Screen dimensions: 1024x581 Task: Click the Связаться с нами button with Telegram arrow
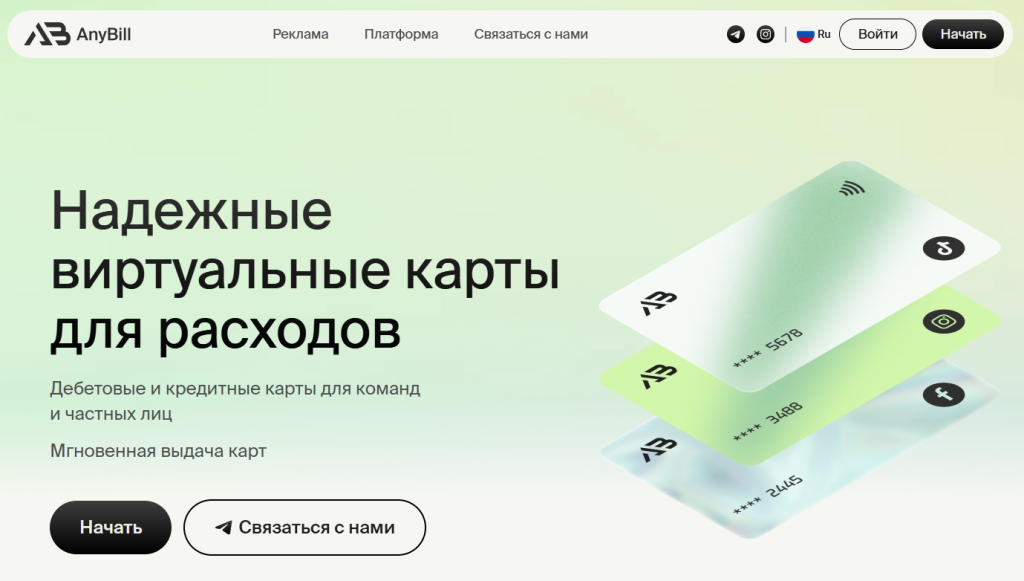tap(304, 527)
